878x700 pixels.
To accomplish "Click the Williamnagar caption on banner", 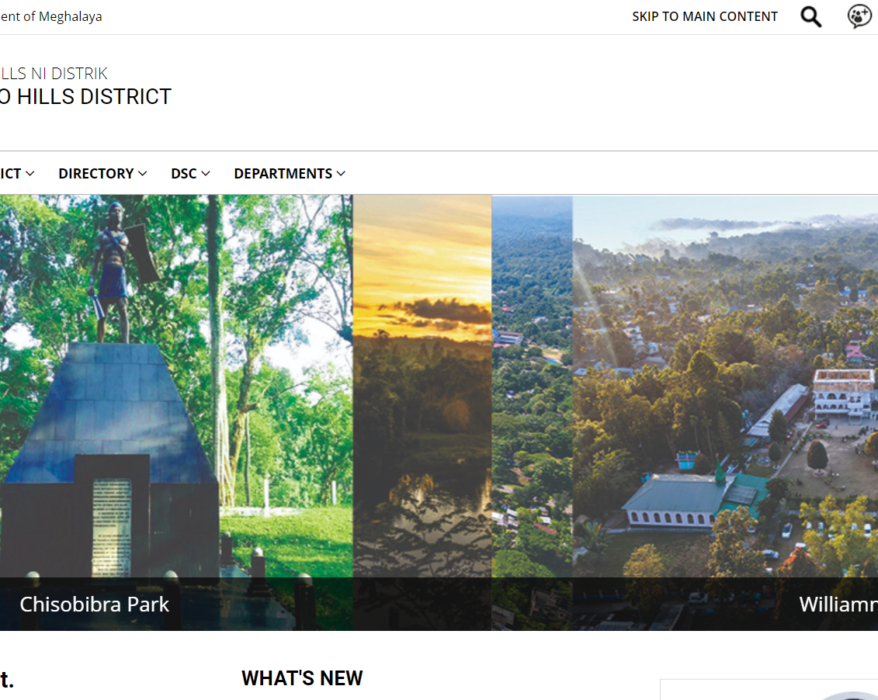I will coord(838,604).
